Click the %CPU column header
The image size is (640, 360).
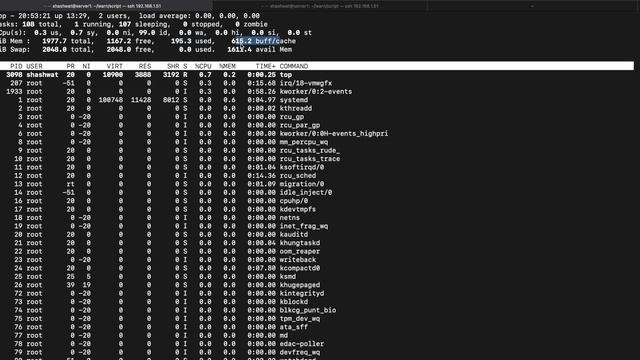click(x=203, y=66)
